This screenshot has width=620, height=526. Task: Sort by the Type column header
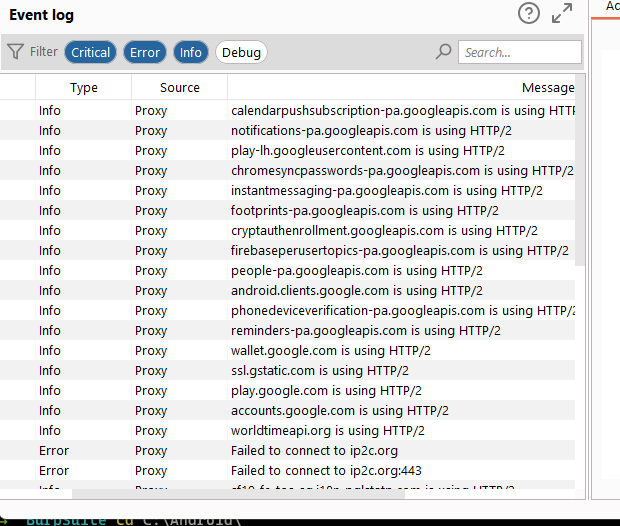click(x=84, y=88)
